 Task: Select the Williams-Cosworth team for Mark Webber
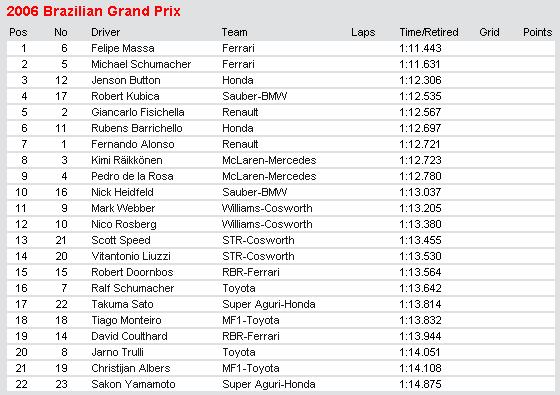(x=267, y=208)
